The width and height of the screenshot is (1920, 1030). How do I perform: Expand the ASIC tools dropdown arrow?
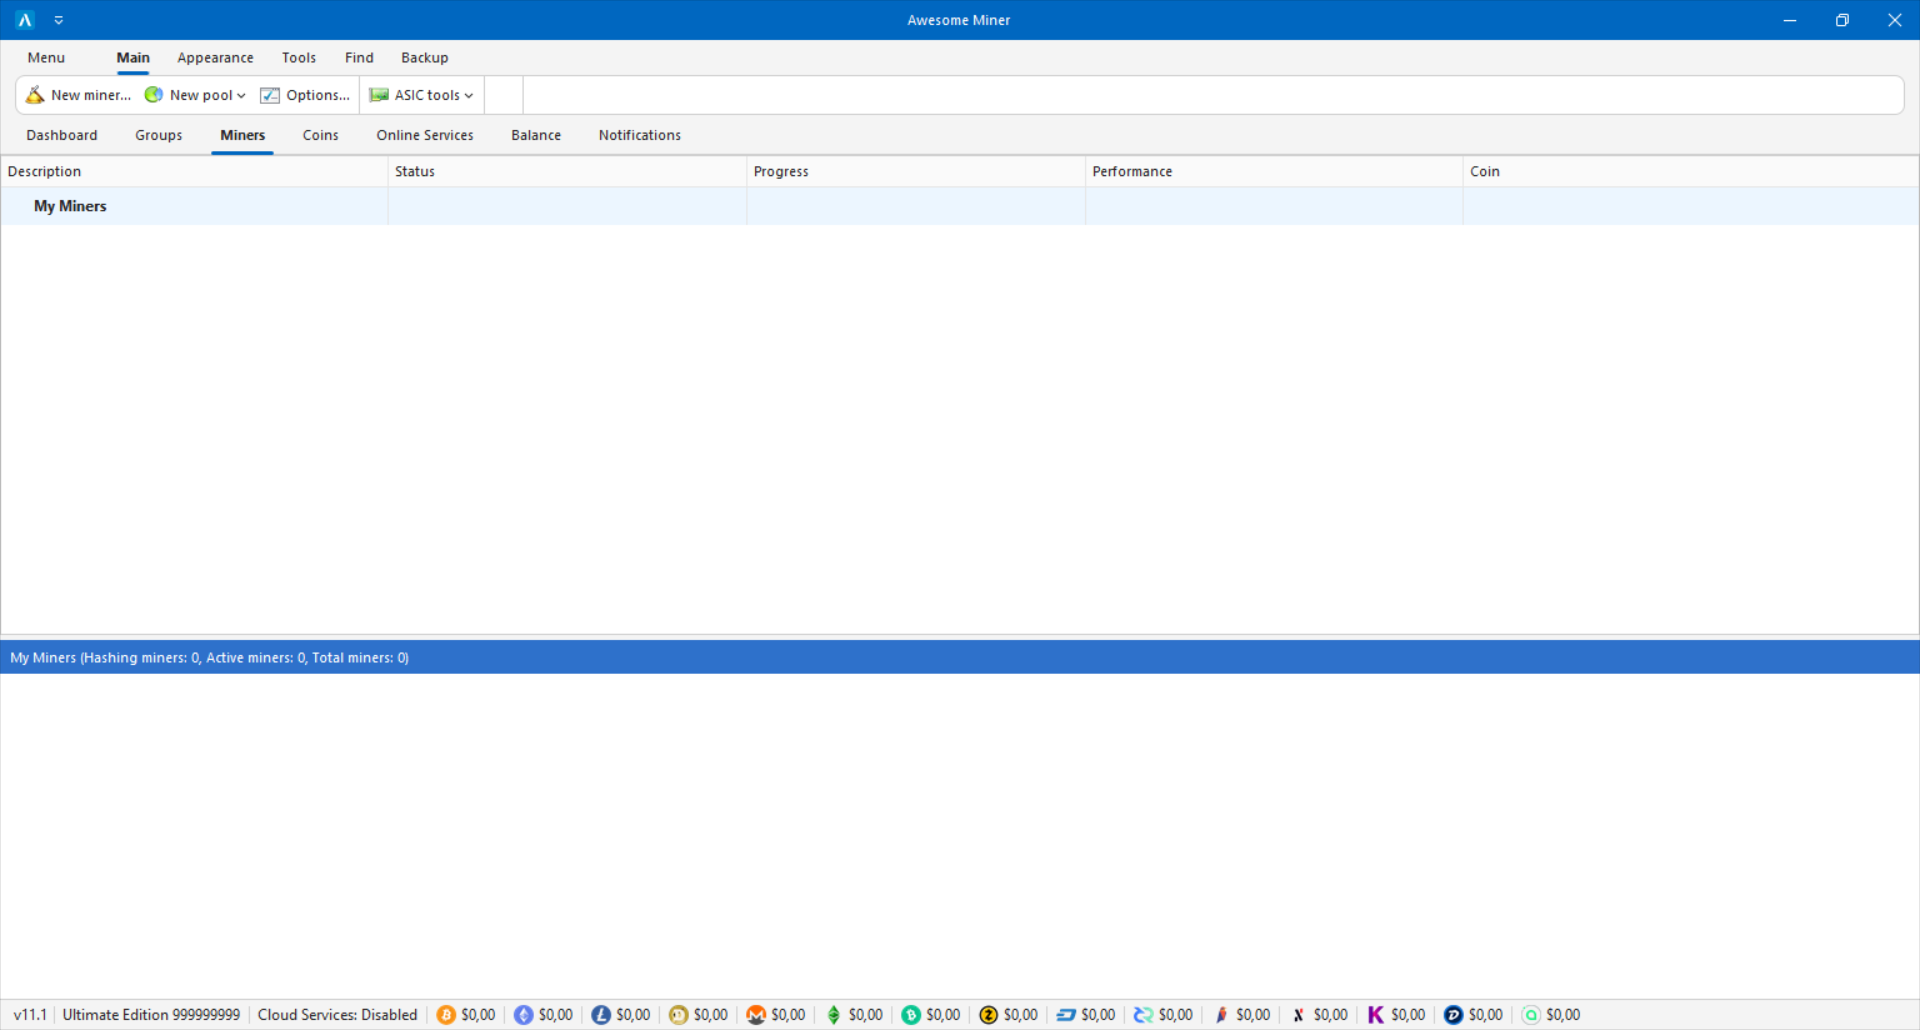click(x=469, y=96)
